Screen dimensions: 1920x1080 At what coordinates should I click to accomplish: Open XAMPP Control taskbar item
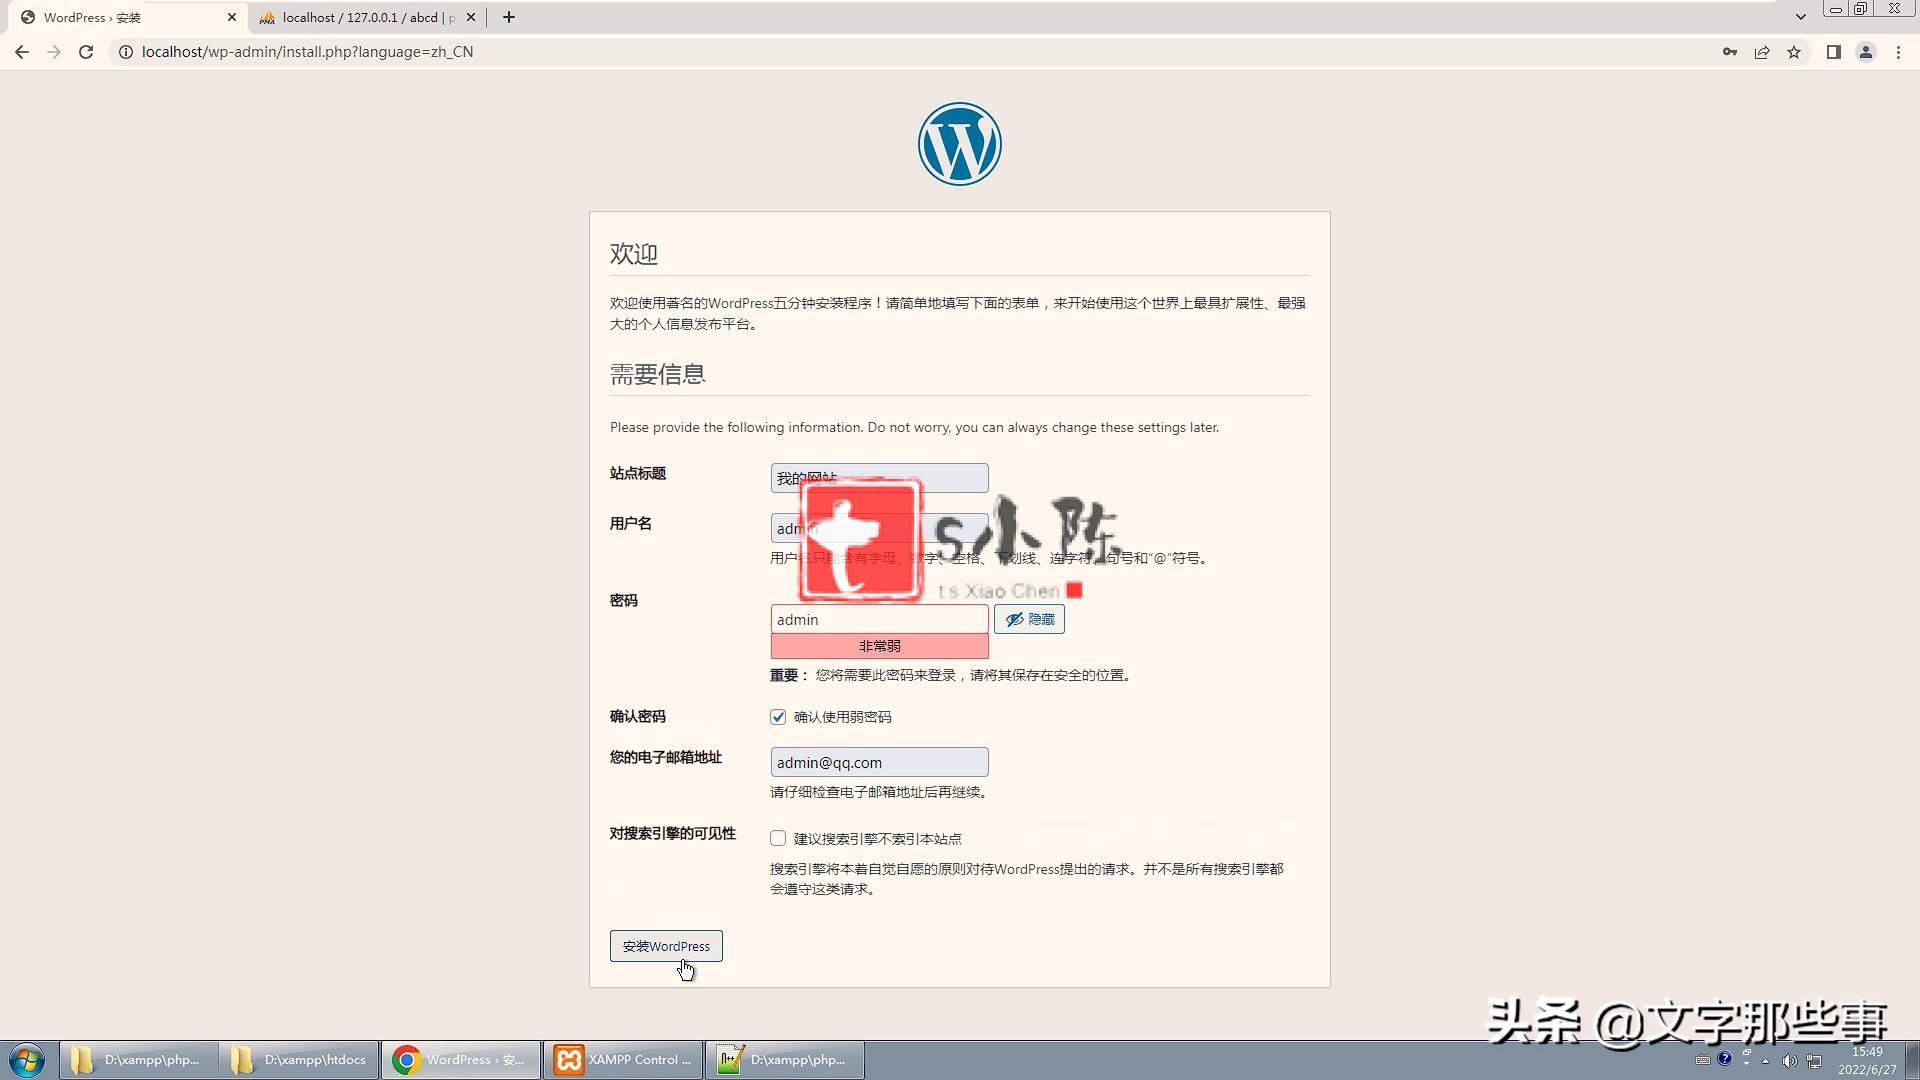click(623, 1060)
